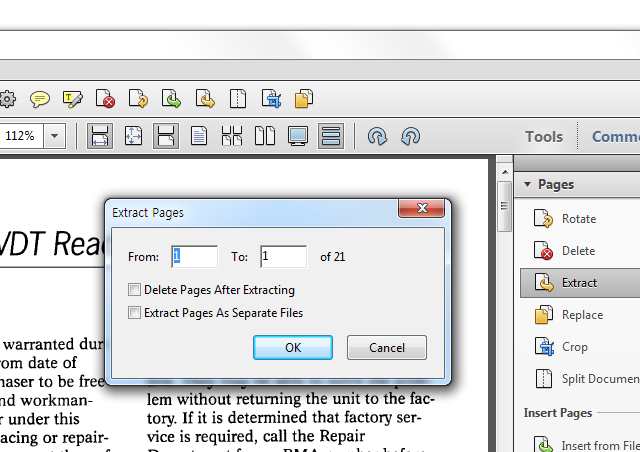Confirm extraction with OK button
The height and width of the screenshot is (452, 640).
(293, 347)
